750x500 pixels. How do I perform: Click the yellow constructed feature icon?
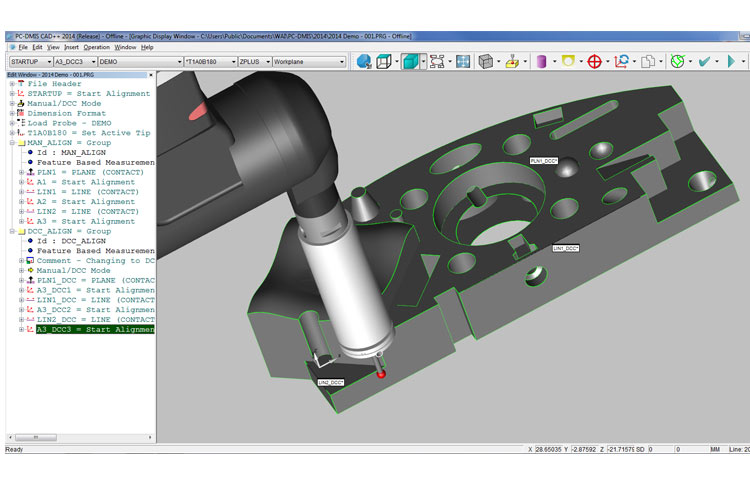[x=568, y=61]
